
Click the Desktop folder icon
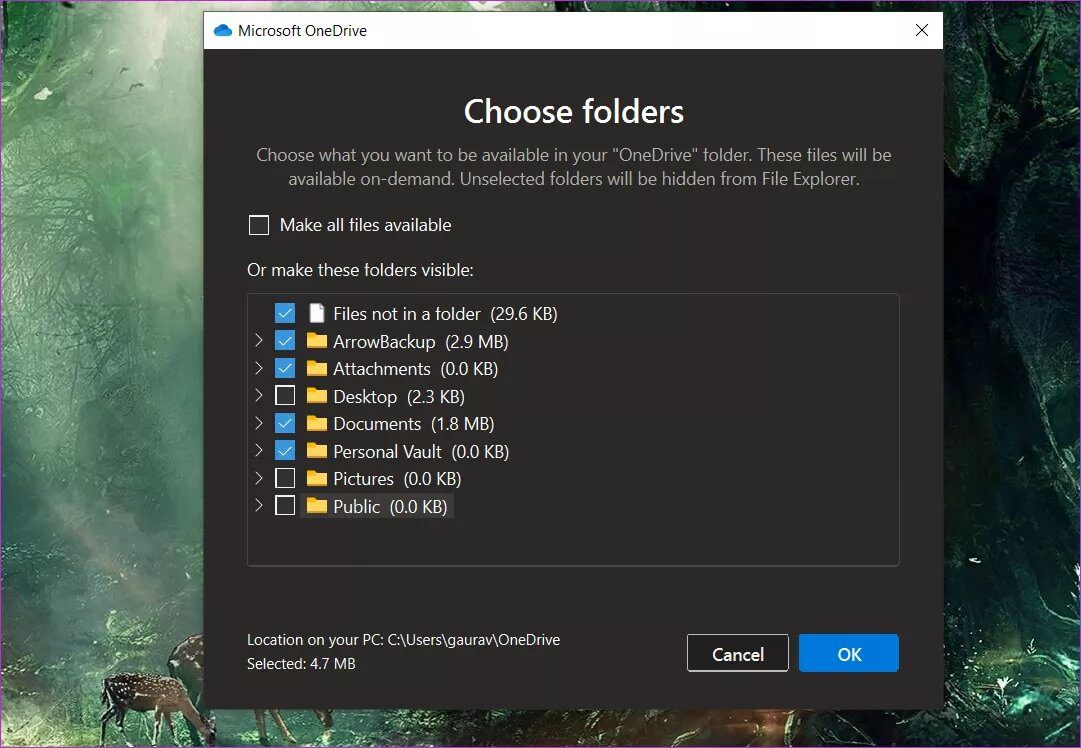click(316, 396)
